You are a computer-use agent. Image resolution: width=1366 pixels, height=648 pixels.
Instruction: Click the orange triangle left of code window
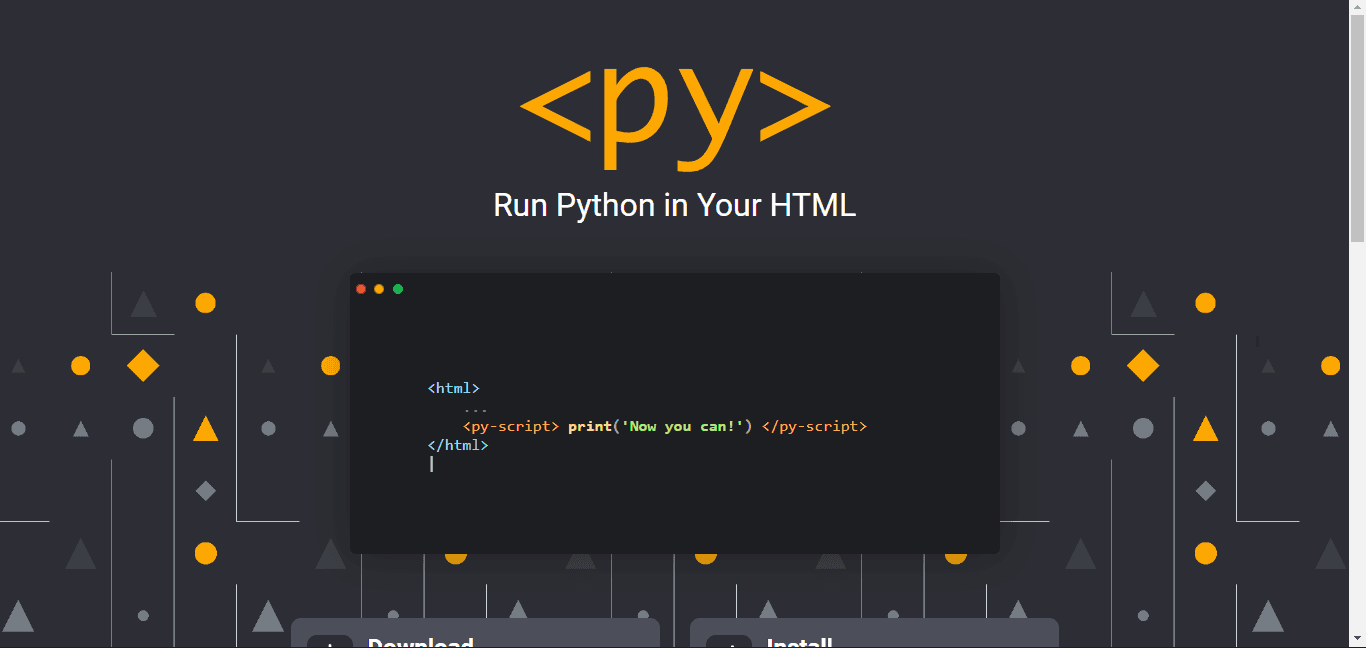(205, 429)
